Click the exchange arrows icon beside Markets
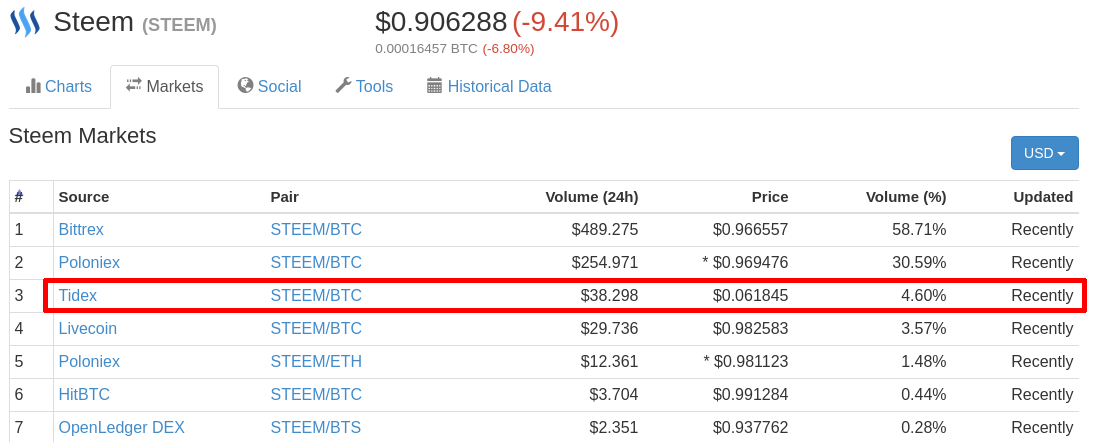1106x442 pixels. (x=134, y=85)
